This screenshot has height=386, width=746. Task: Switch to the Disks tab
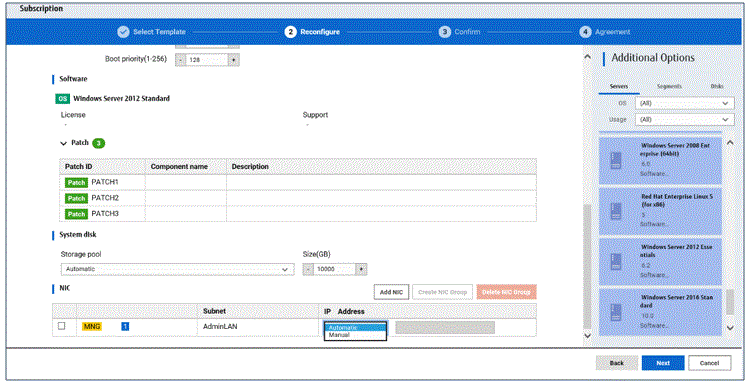[717, 87]
